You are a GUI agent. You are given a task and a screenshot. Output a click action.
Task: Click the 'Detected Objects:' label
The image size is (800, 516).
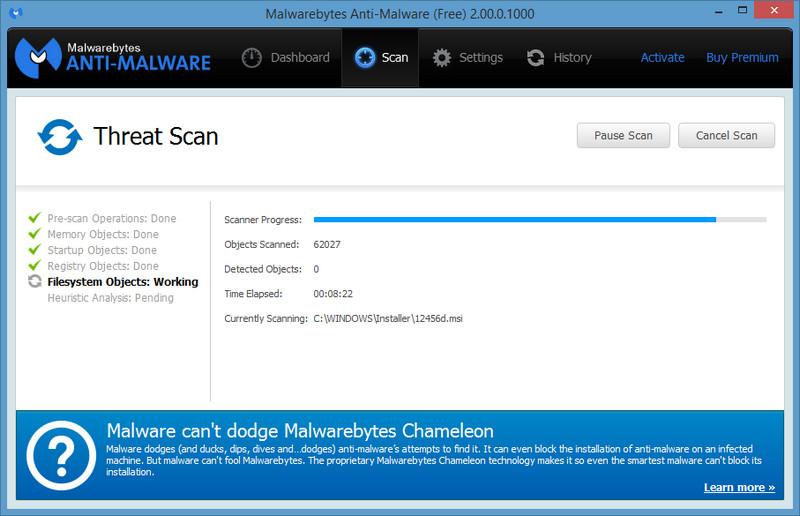point(263,269)
